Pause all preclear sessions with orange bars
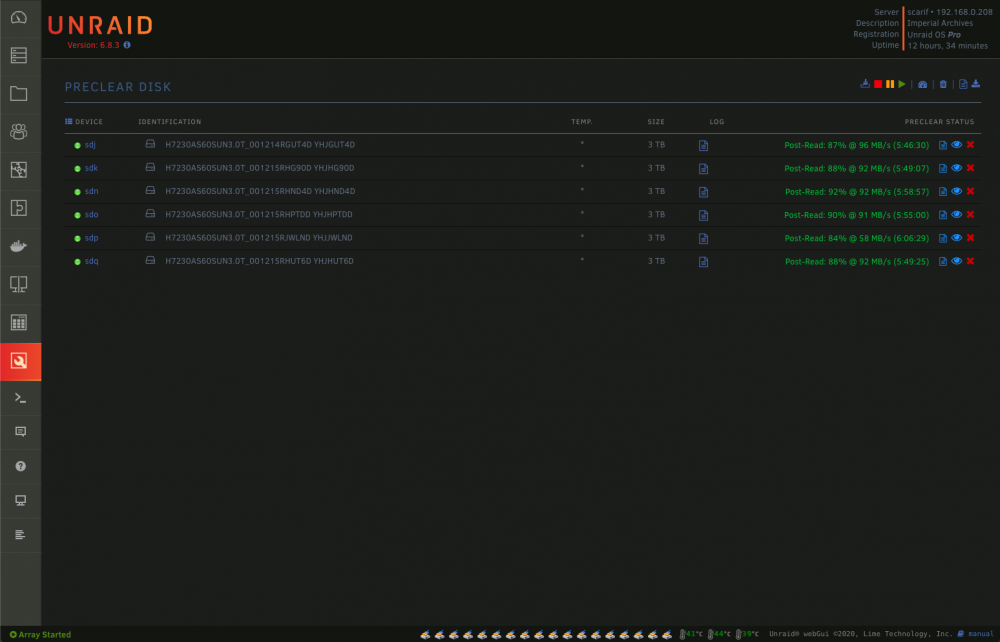Viewport: 1000px width, 642px height. (890, 84)
